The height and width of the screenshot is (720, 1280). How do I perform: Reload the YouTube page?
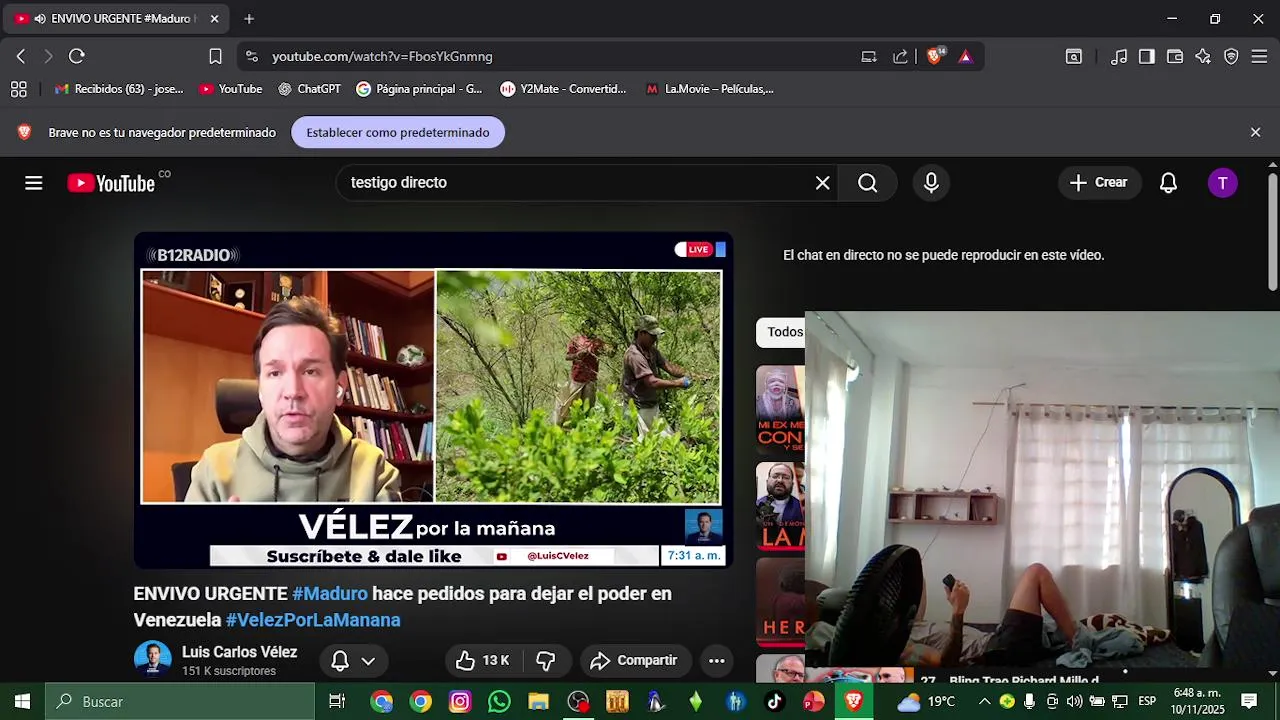click(x=77, y=56)
